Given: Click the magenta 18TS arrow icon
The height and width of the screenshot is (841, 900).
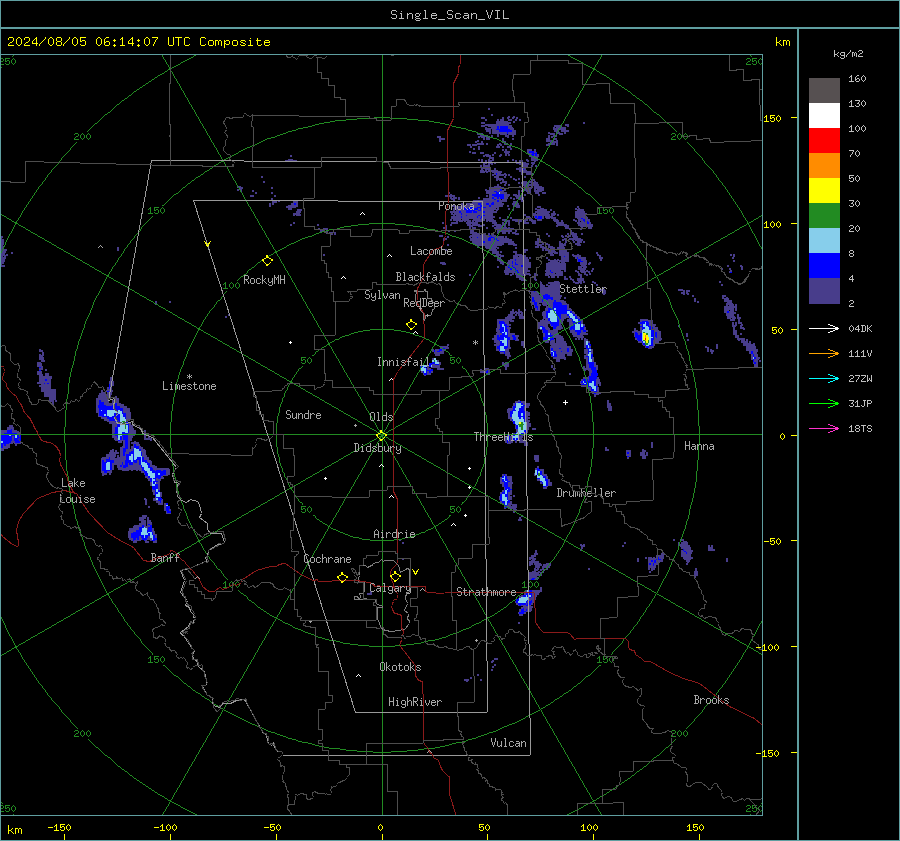Looking at the screenshot, I should tap(824, 428).
